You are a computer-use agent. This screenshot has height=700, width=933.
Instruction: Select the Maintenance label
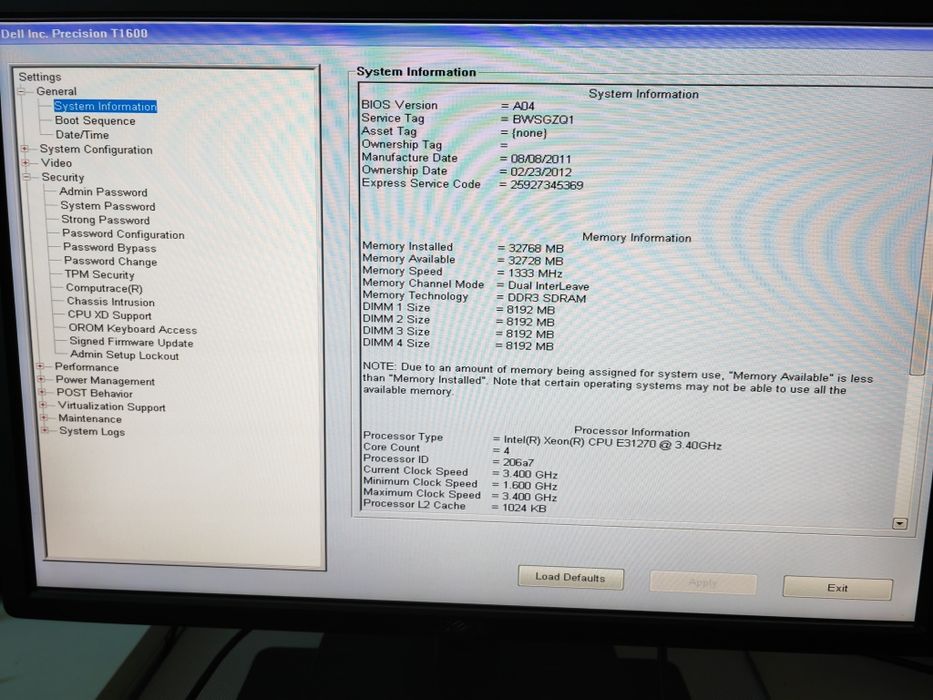[x=90, y=418]
